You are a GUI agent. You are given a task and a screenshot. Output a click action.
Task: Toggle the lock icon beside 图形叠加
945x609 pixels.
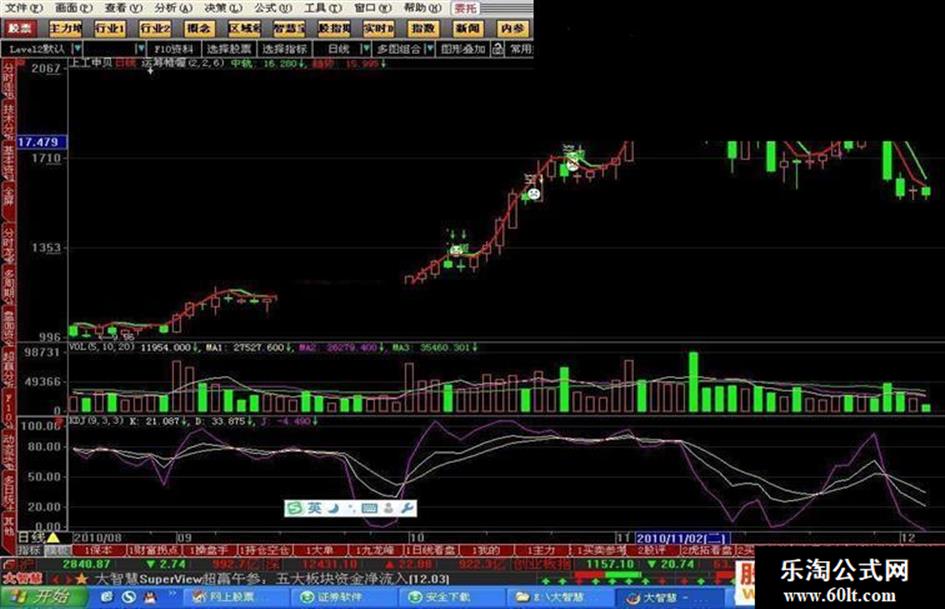[x=497, y=49]
